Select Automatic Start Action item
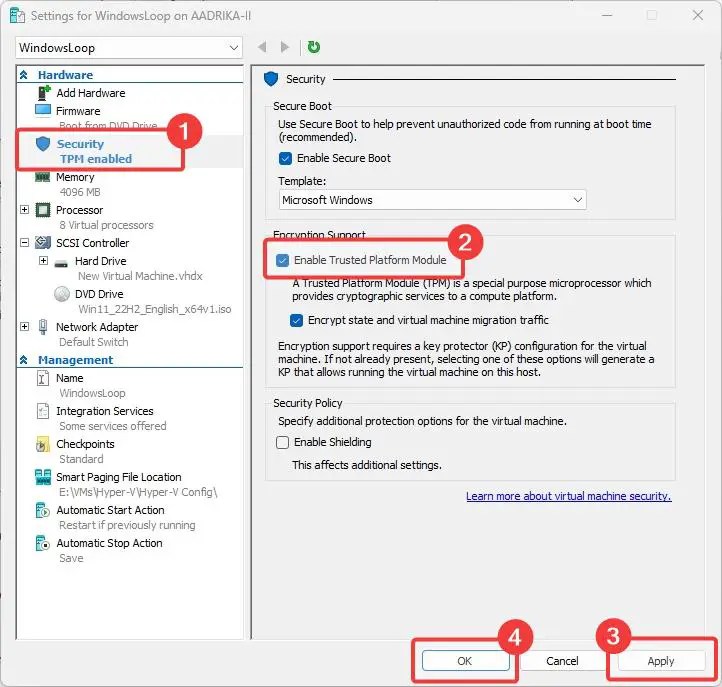Screen dimensions: 722x687 point(110,510)
